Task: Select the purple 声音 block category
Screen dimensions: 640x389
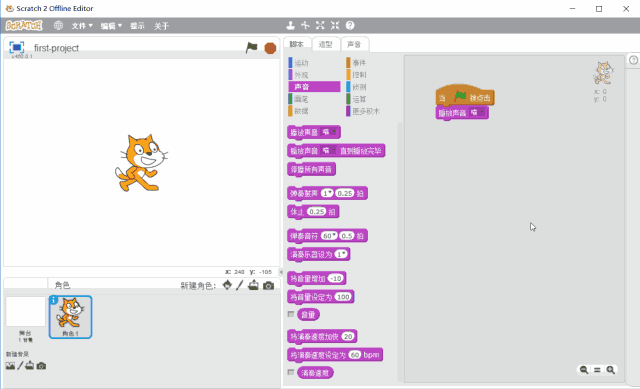Action: [x=314, y=87]
